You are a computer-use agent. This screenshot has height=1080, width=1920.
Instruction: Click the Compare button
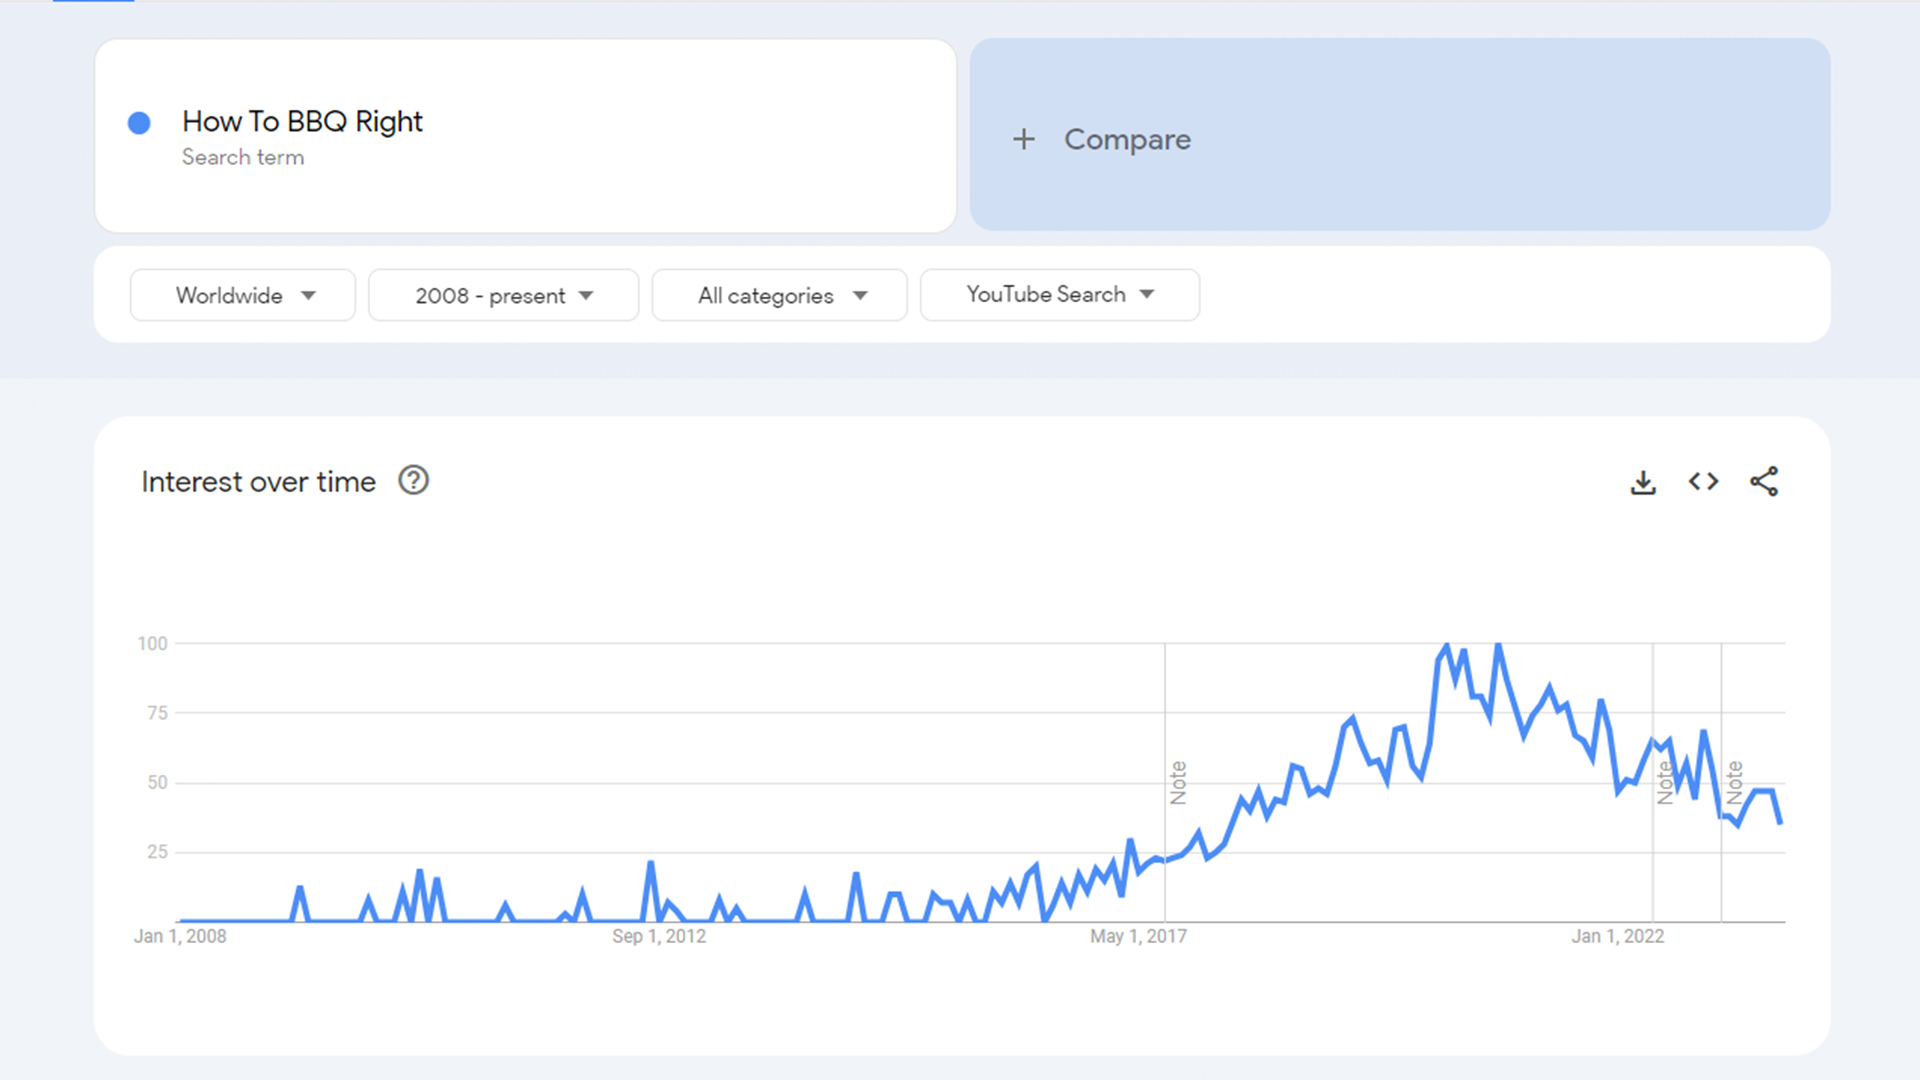pyautogui.click(x=1127, y=139)
